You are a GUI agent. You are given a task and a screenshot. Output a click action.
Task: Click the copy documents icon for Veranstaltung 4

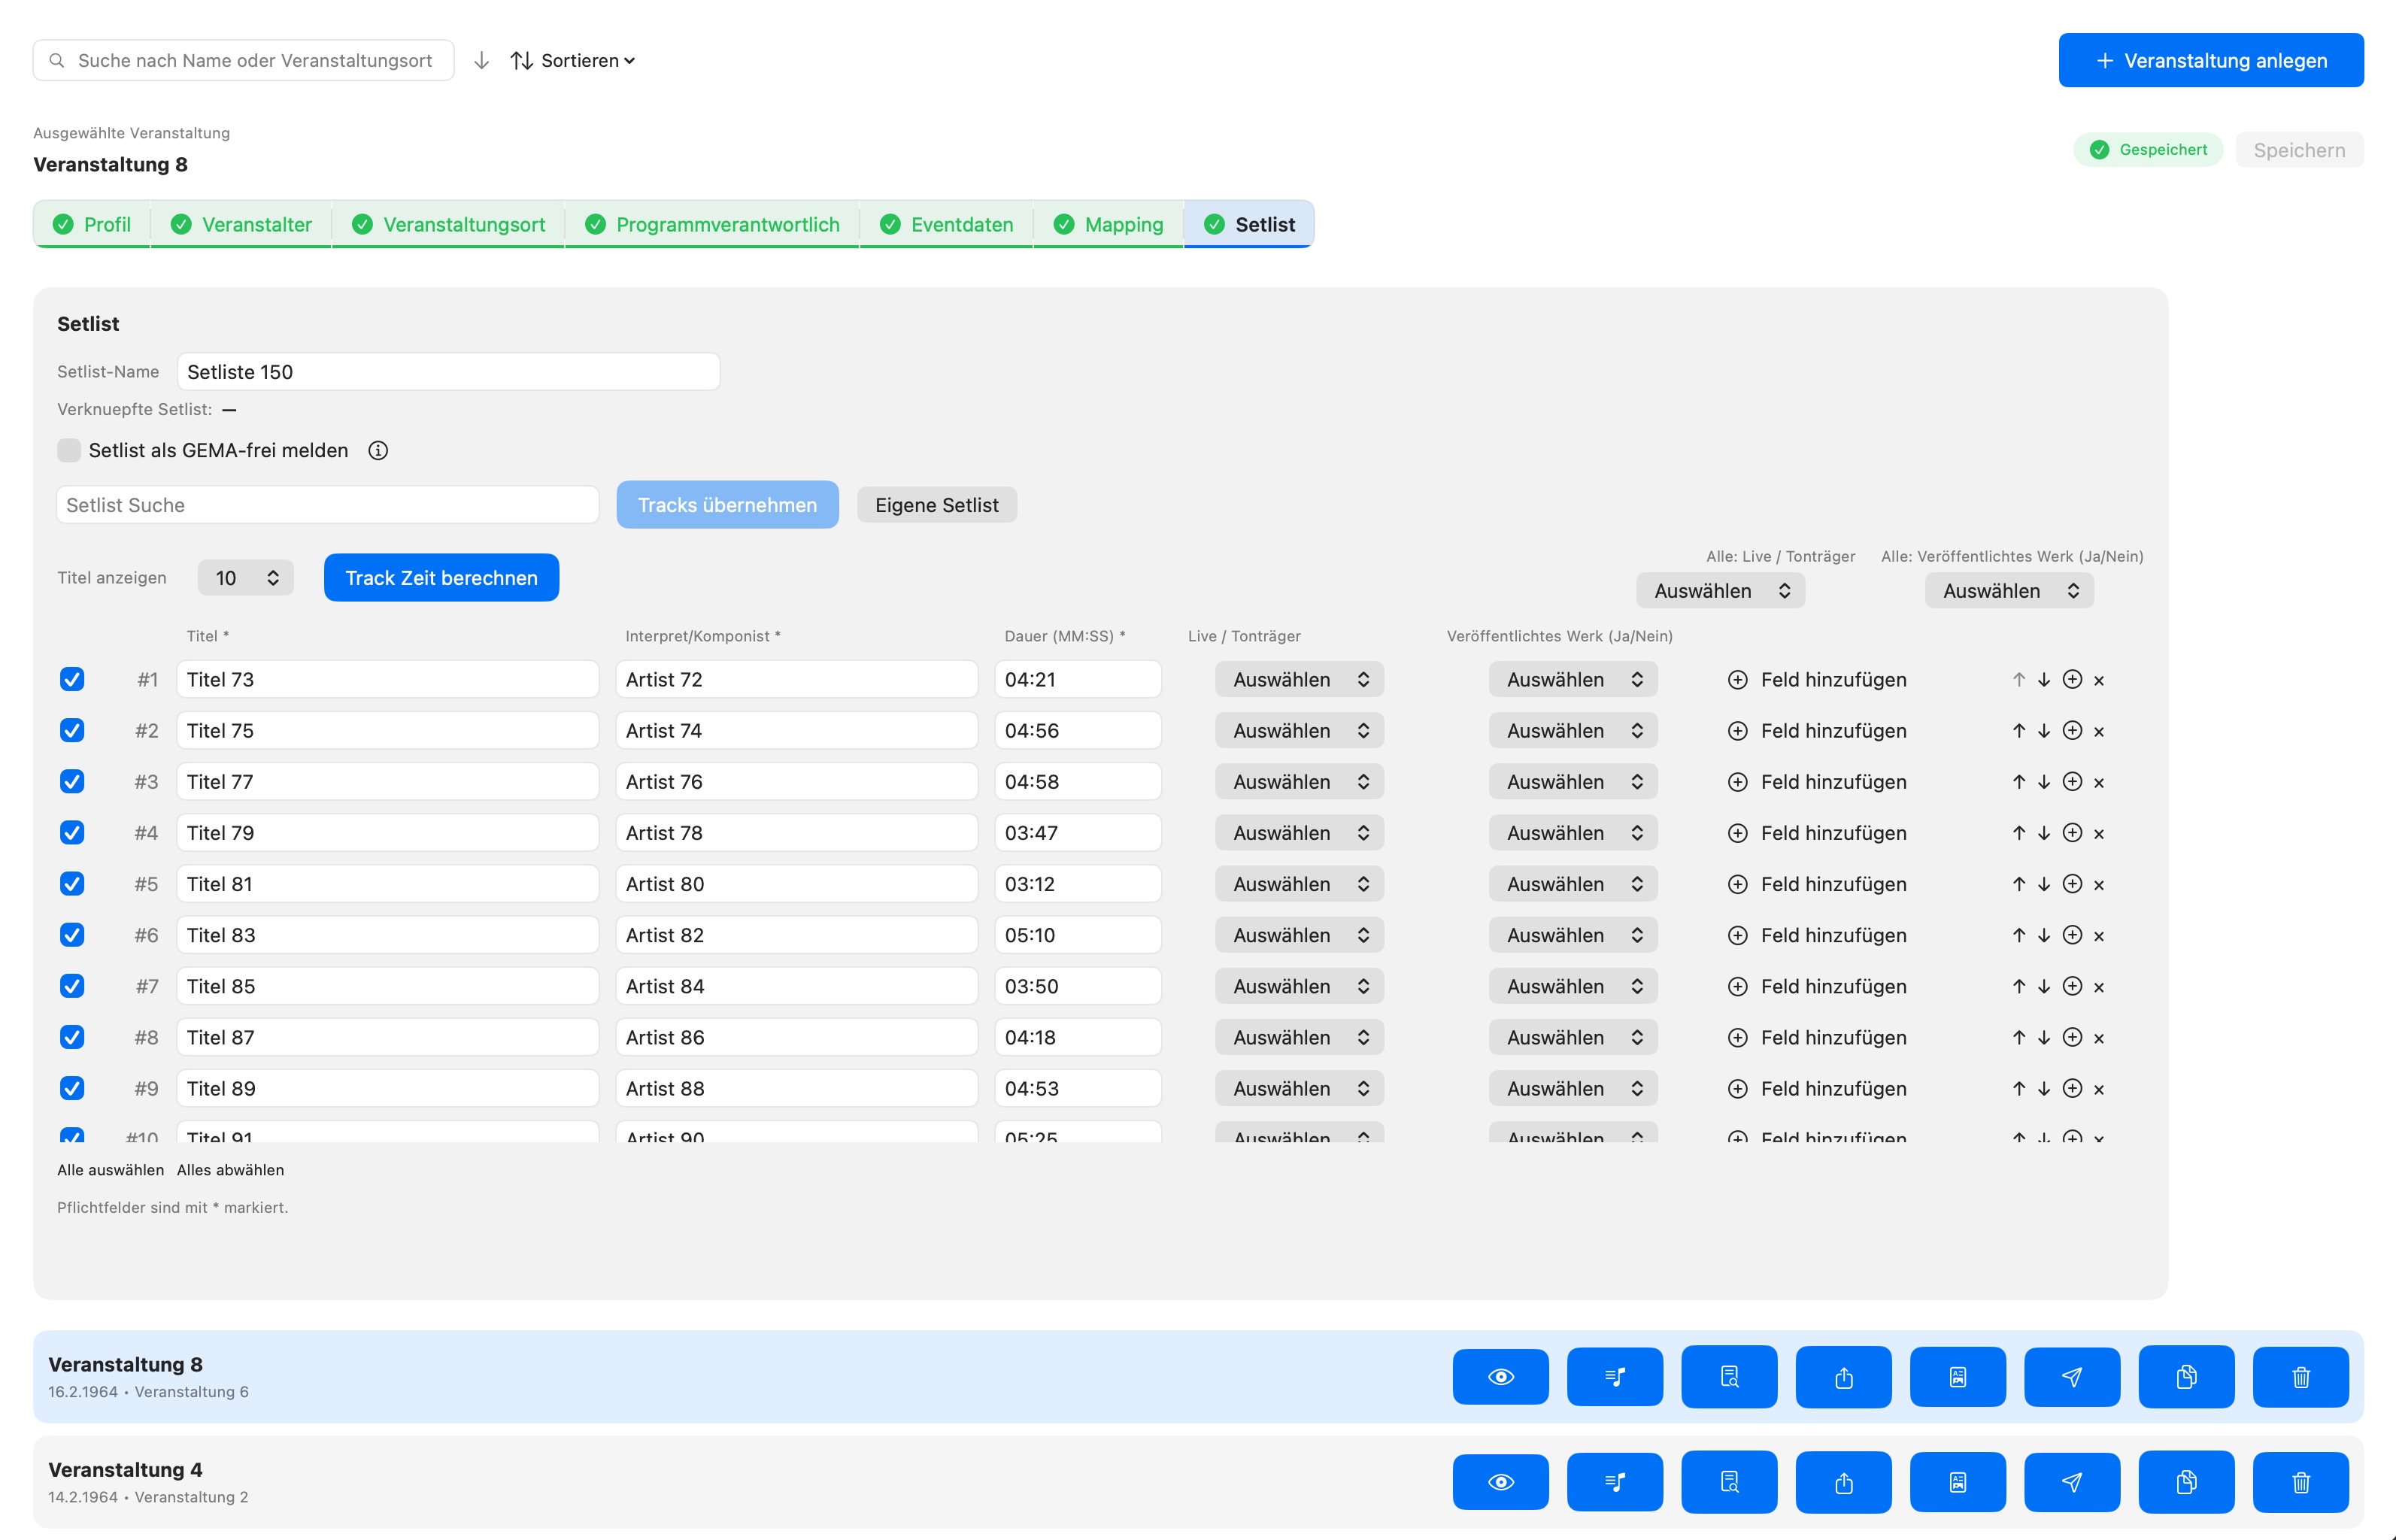pos(2186,1482)
